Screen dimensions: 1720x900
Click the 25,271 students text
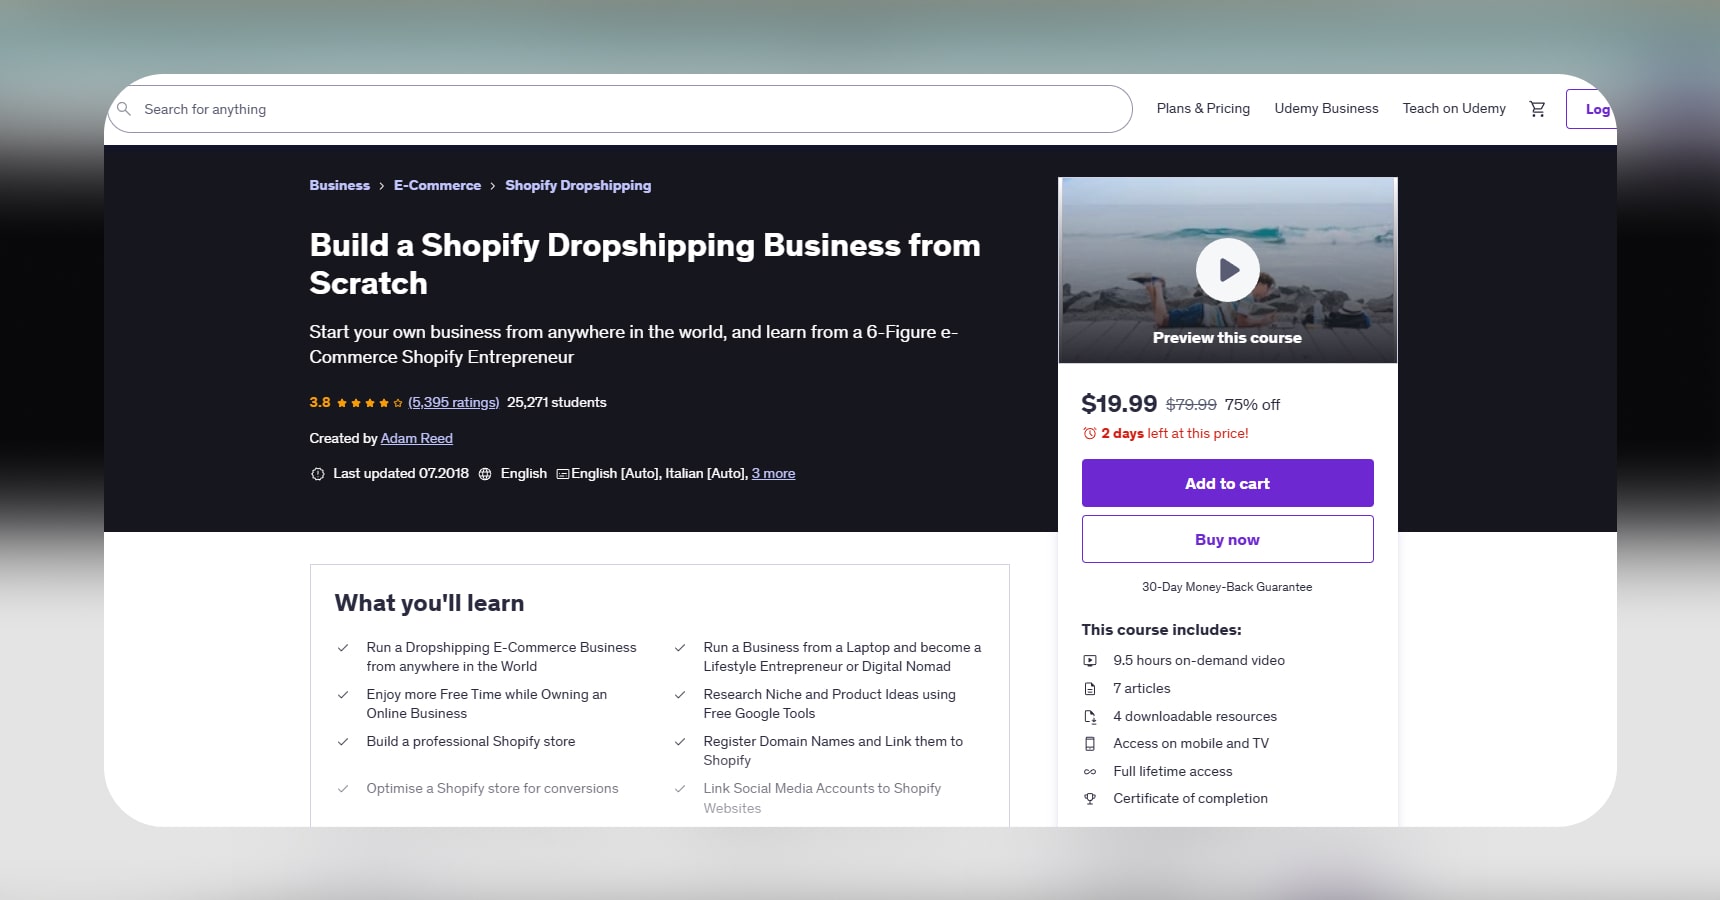pos(556,402)
